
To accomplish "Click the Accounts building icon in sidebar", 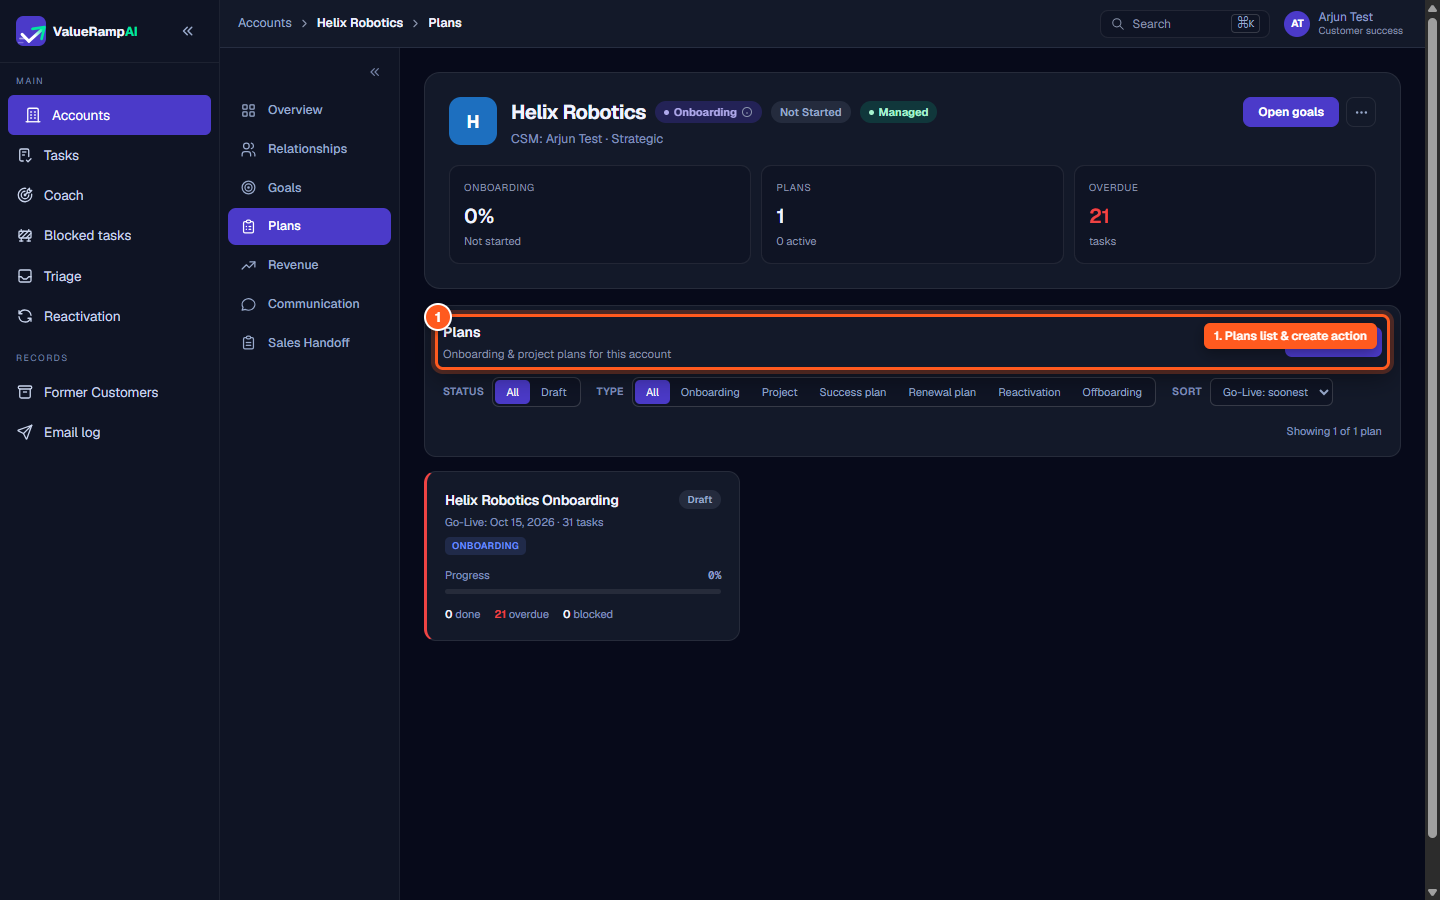I will [33, 115].
